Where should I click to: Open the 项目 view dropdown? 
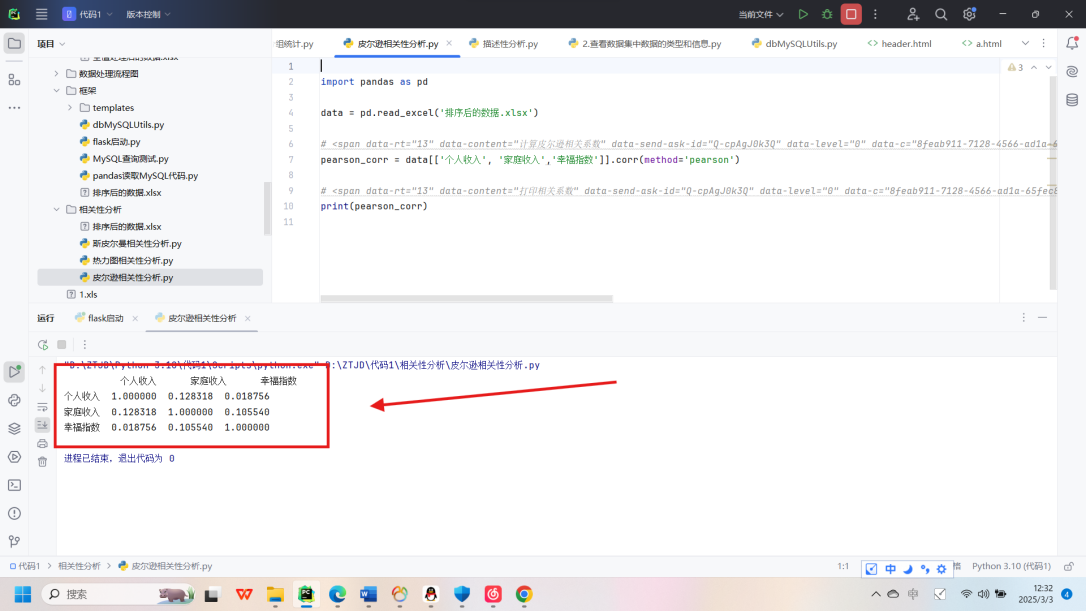[x=51, y=44]
